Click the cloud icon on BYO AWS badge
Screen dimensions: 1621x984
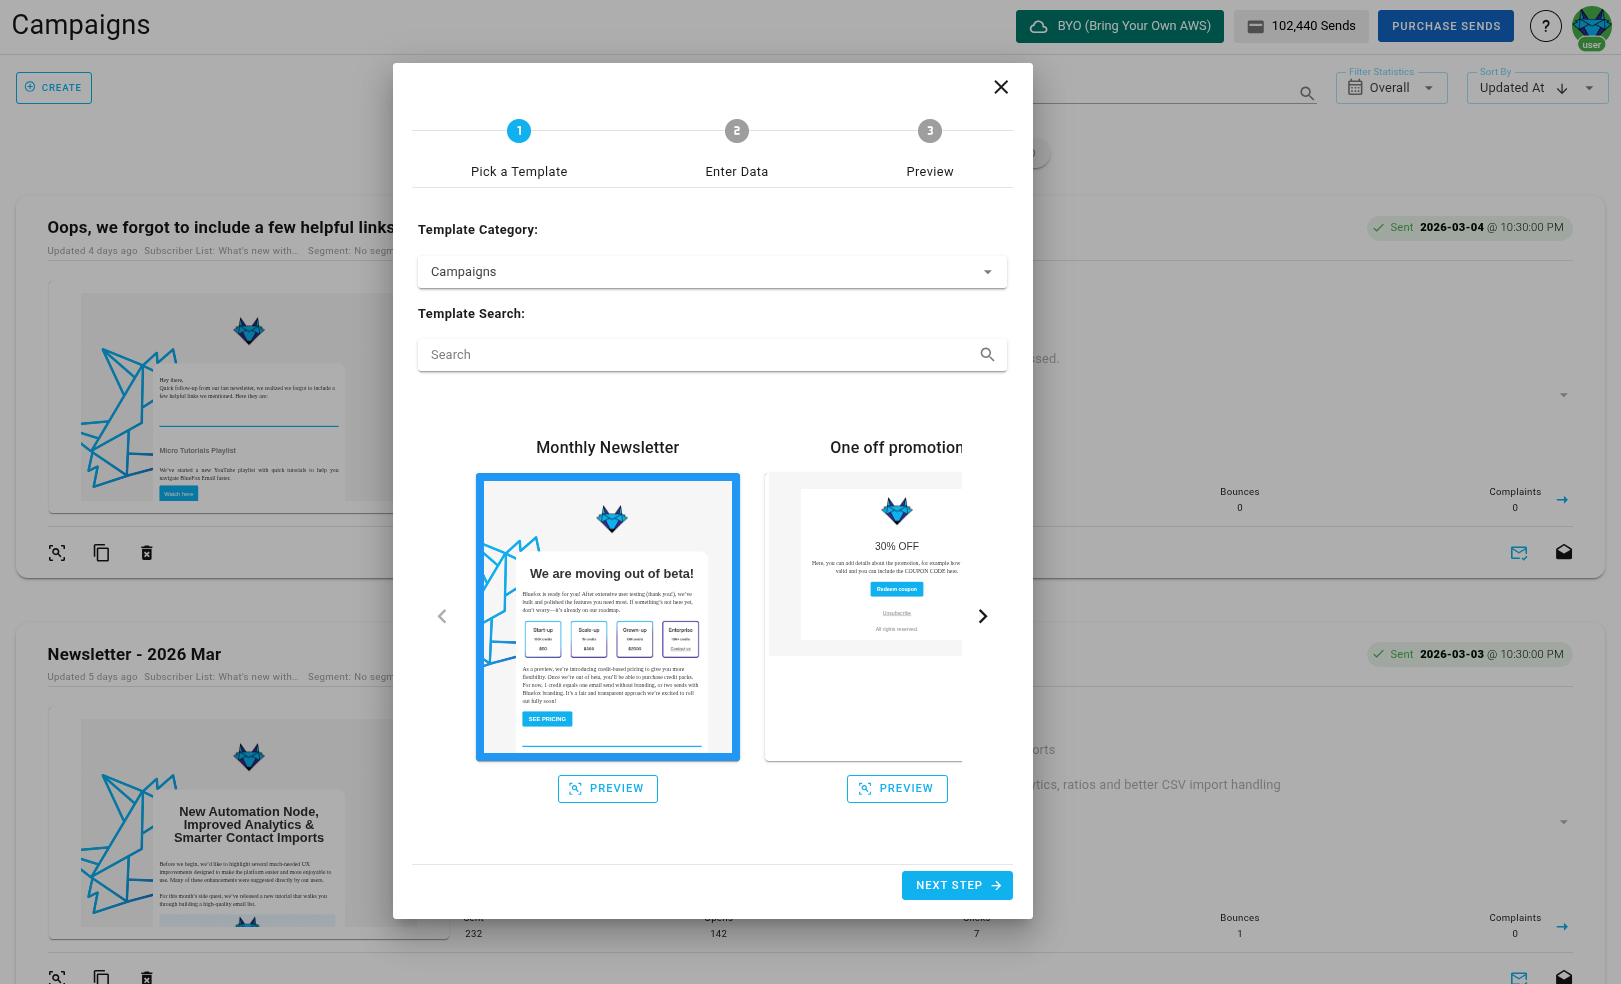coord(1036,26)
